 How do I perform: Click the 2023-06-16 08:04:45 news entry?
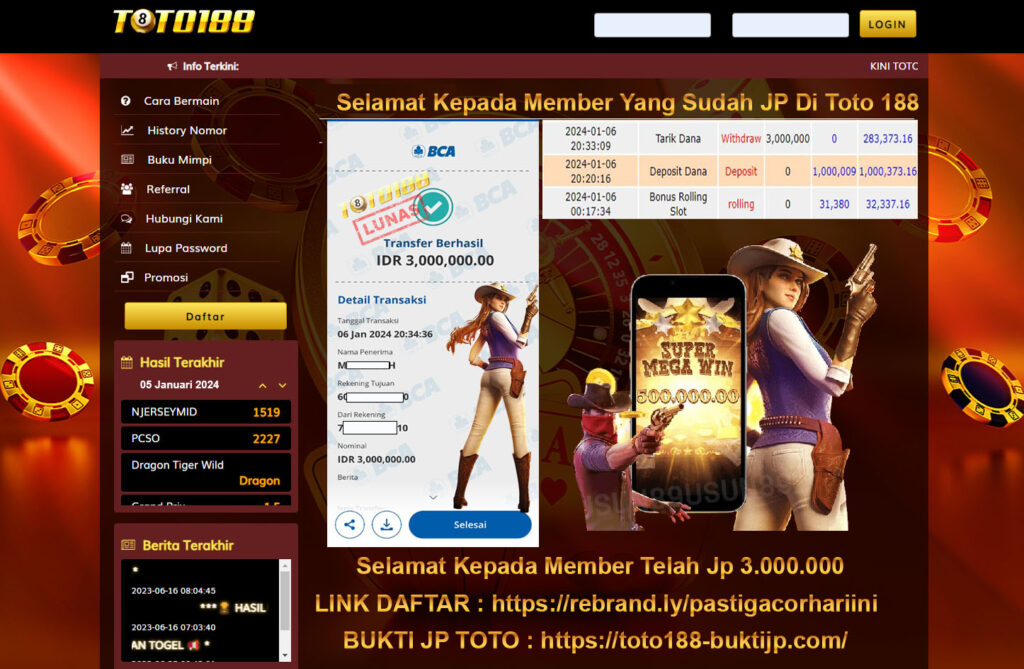(173, 591)
